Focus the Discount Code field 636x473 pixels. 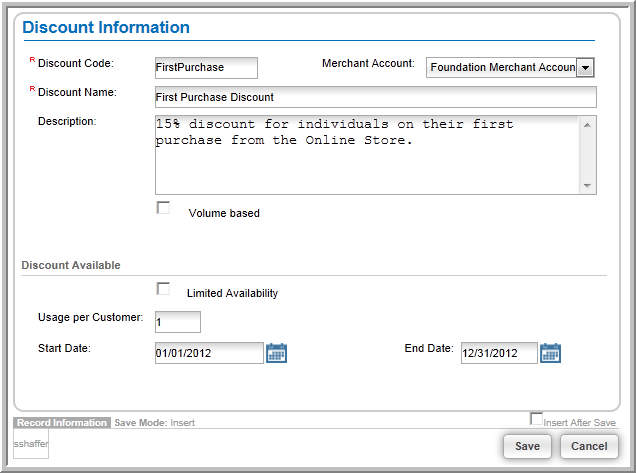(206, 68)
